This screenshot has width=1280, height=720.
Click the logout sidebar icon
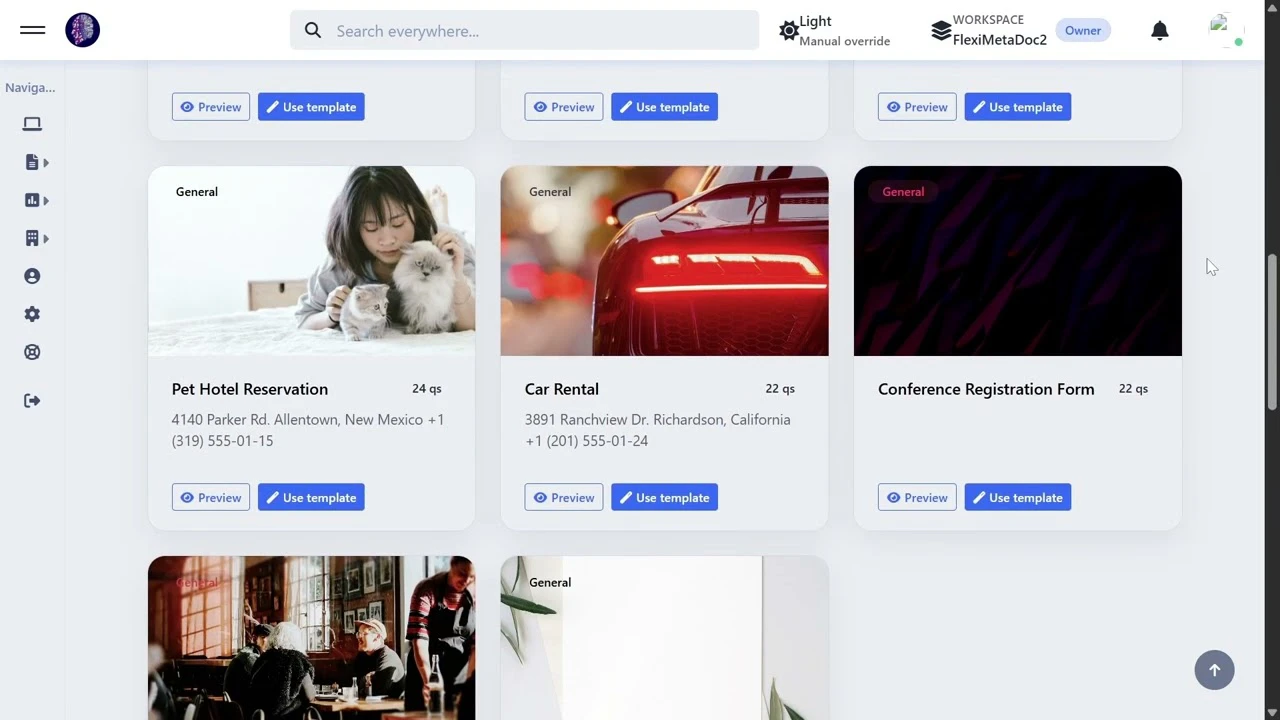pyautogui.click(x=32, y=401)
